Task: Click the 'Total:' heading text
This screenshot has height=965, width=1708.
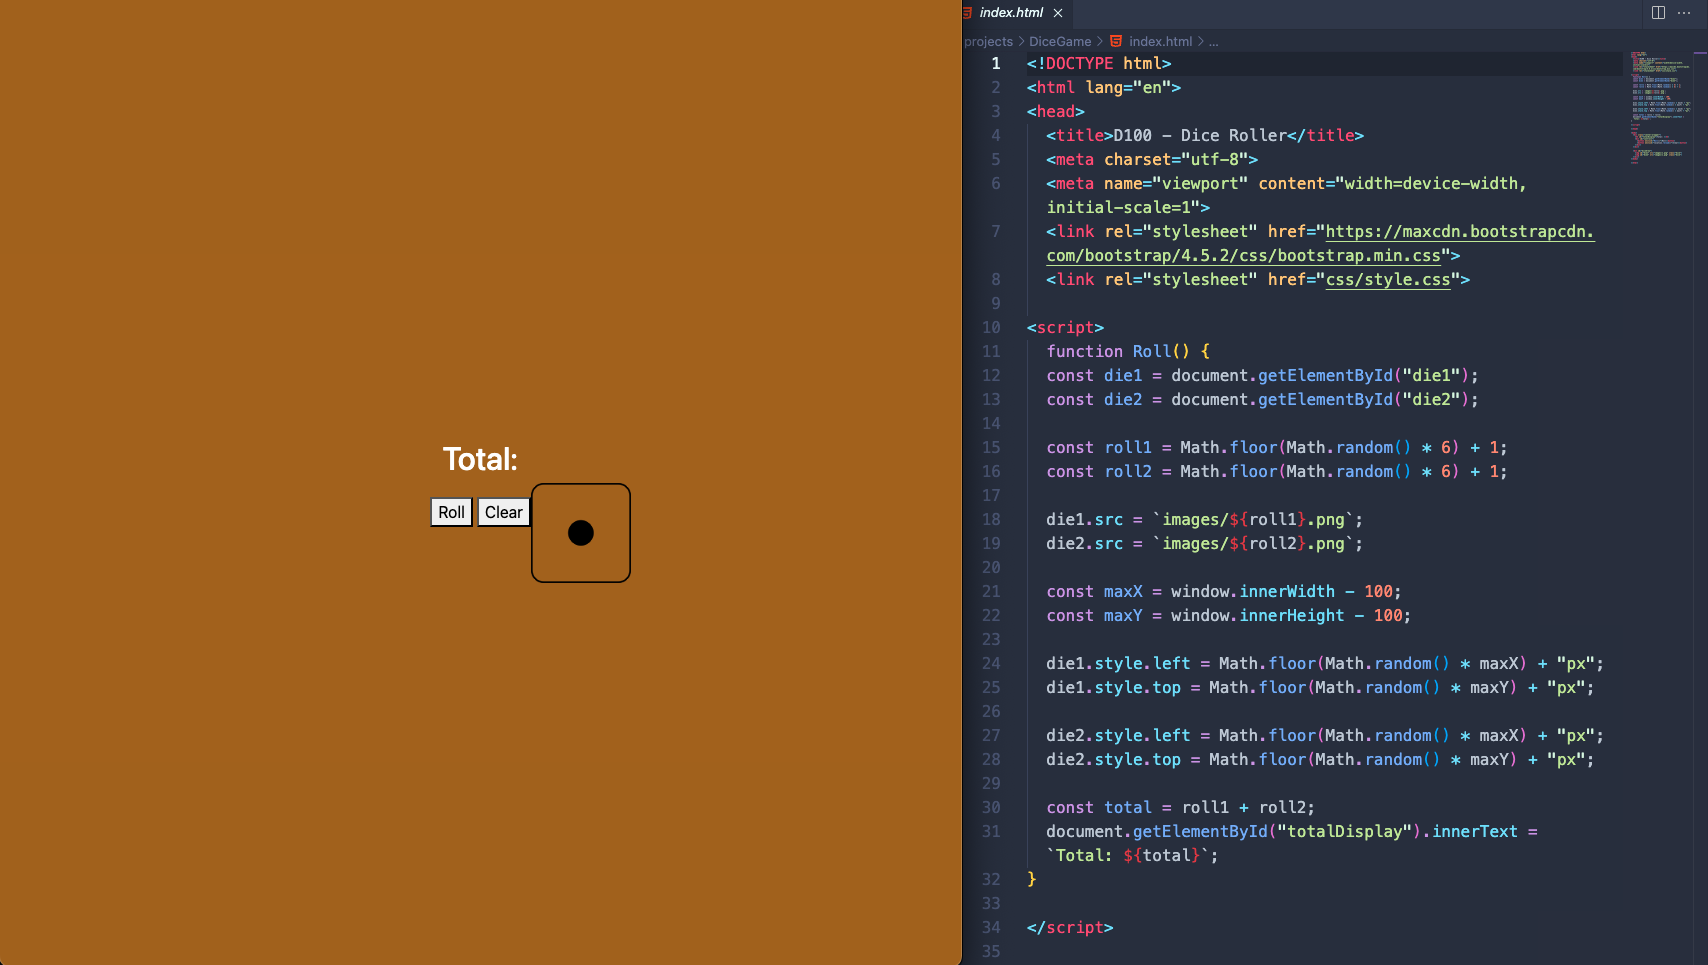Action: (480, 459)
